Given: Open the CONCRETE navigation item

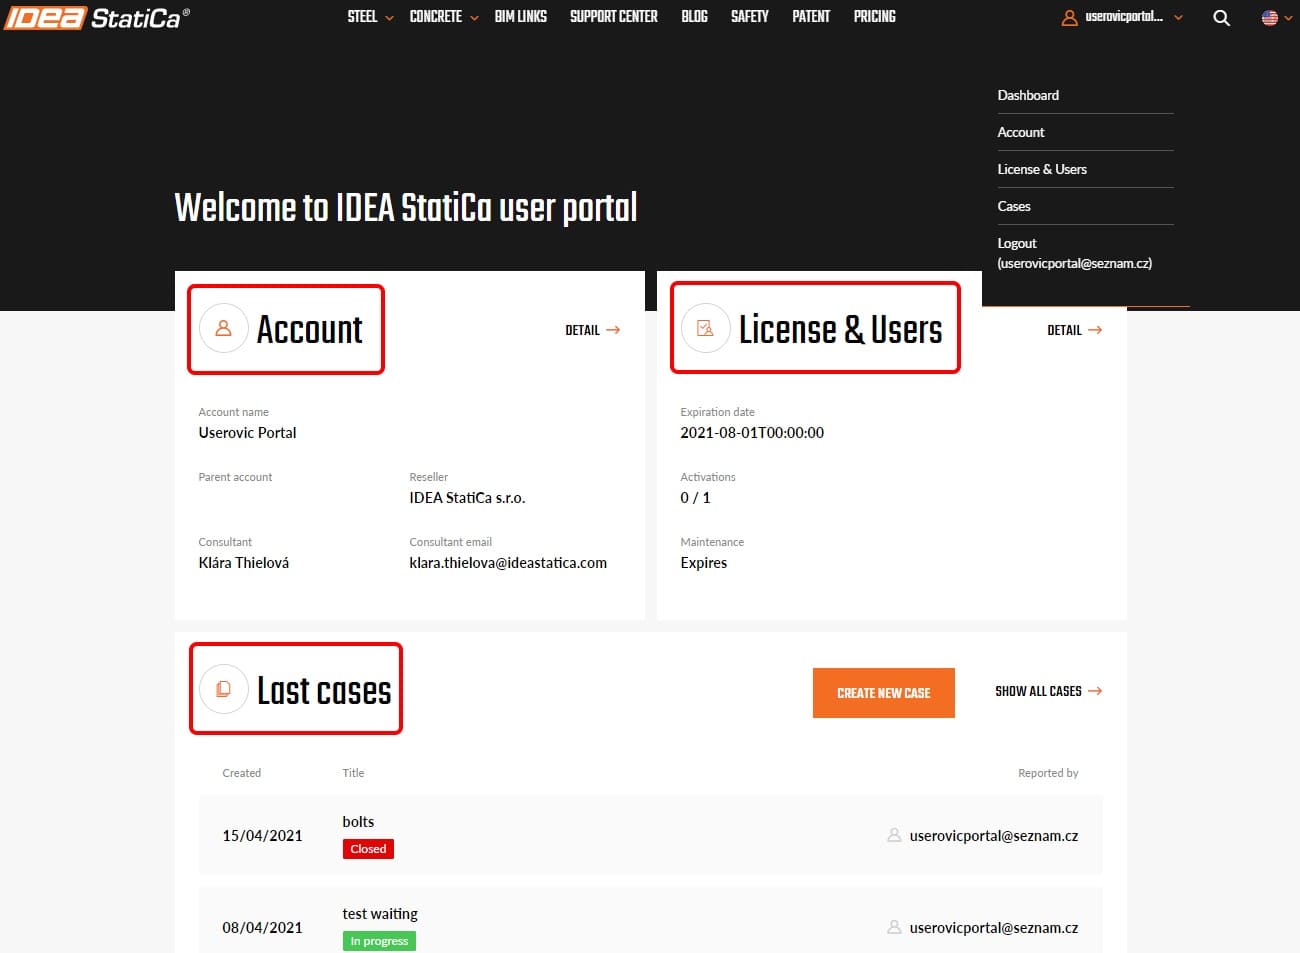Looking at the screenshot, I should 436,17.
